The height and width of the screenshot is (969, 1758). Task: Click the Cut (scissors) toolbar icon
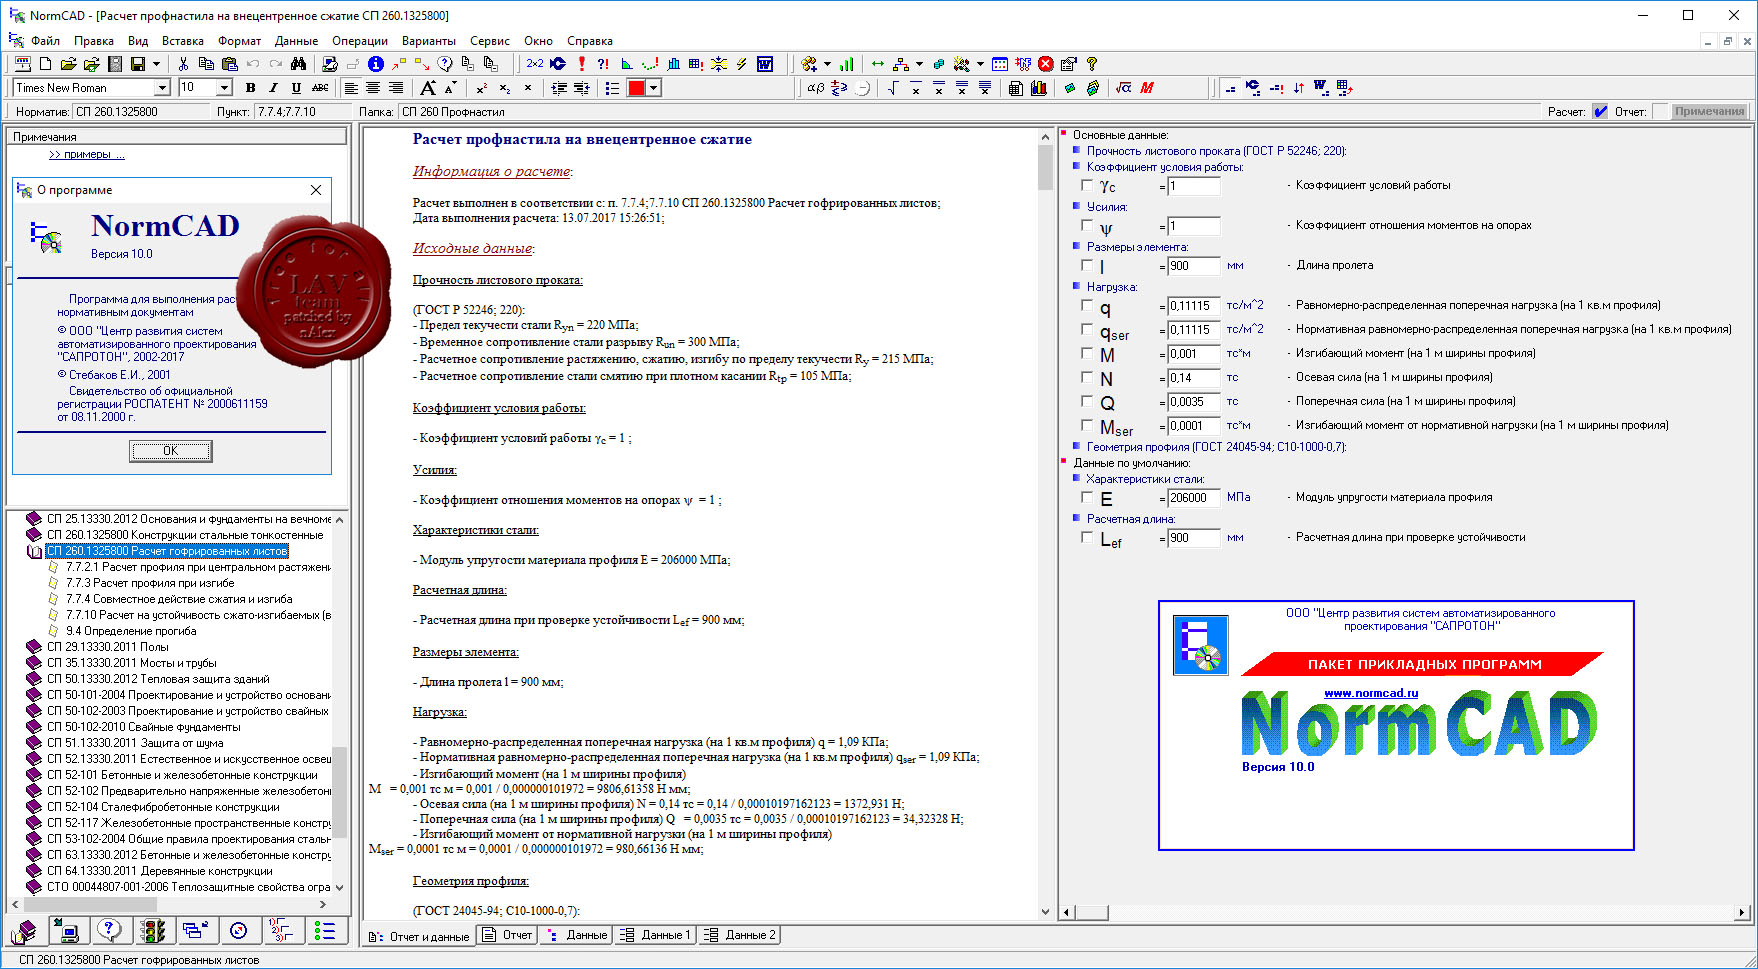pos(183,64)
